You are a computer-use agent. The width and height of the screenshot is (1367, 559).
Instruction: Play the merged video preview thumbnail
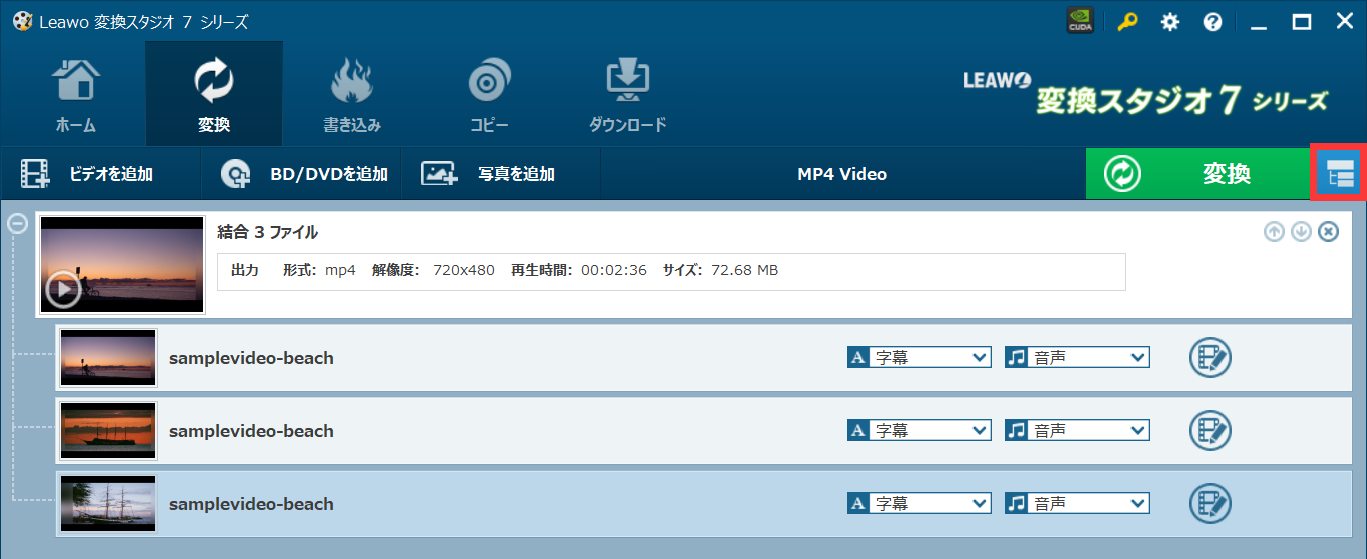pos(62,290)
